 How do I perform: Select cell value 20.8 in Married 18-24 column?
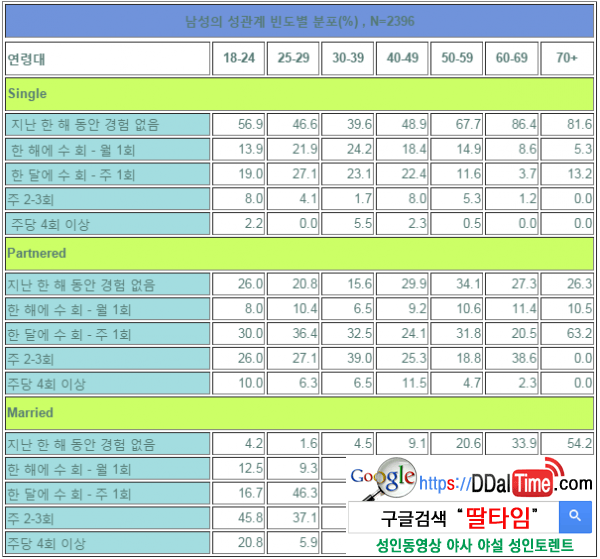tap(239, 543)
